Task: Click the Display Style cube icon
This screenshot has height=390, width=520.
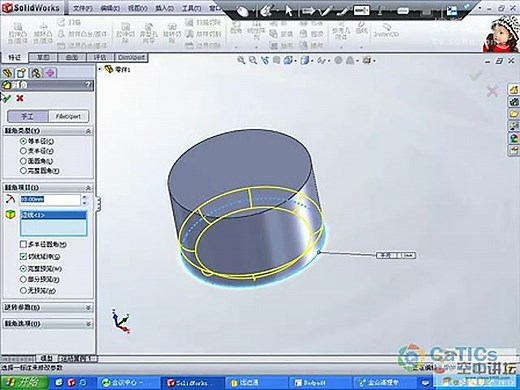Action: [305, 60]
